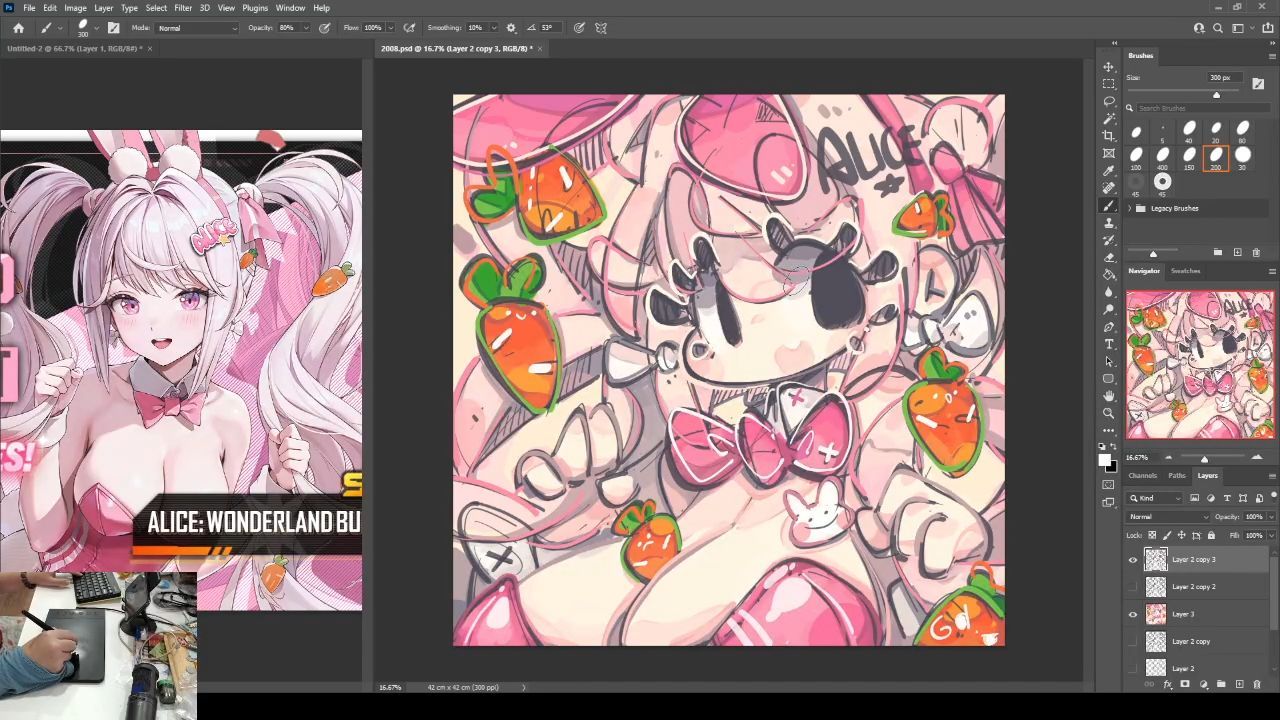Open smoothing options gear icon
Image resolution: width=1280 pixels, height=720 pixels.
tap(511, 28)
